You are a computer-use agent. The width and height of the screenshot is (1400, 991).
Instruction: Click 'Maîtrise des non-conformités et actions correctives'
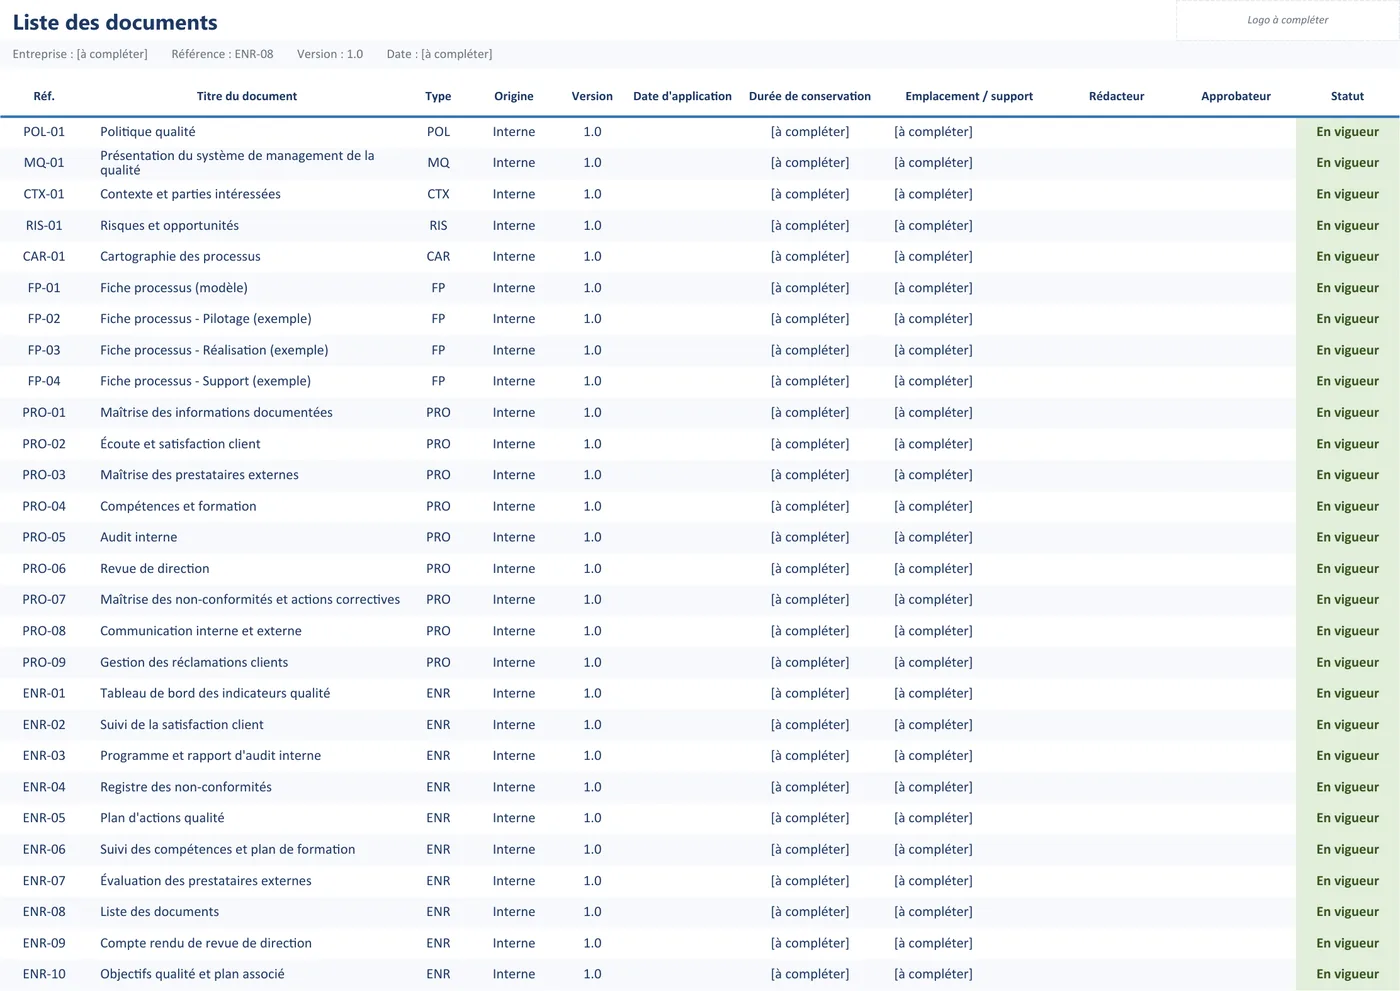(250, 600)
